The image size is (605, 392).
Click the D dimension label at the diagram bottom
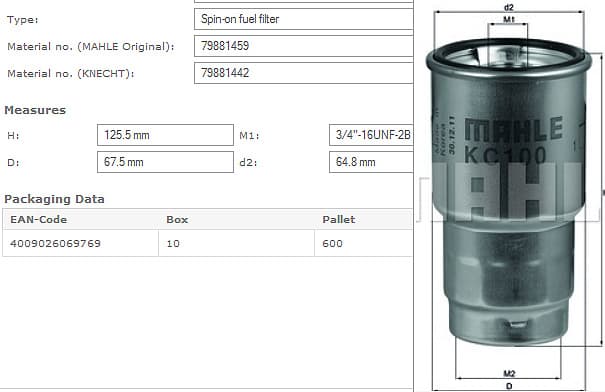[x=509, y=386]
